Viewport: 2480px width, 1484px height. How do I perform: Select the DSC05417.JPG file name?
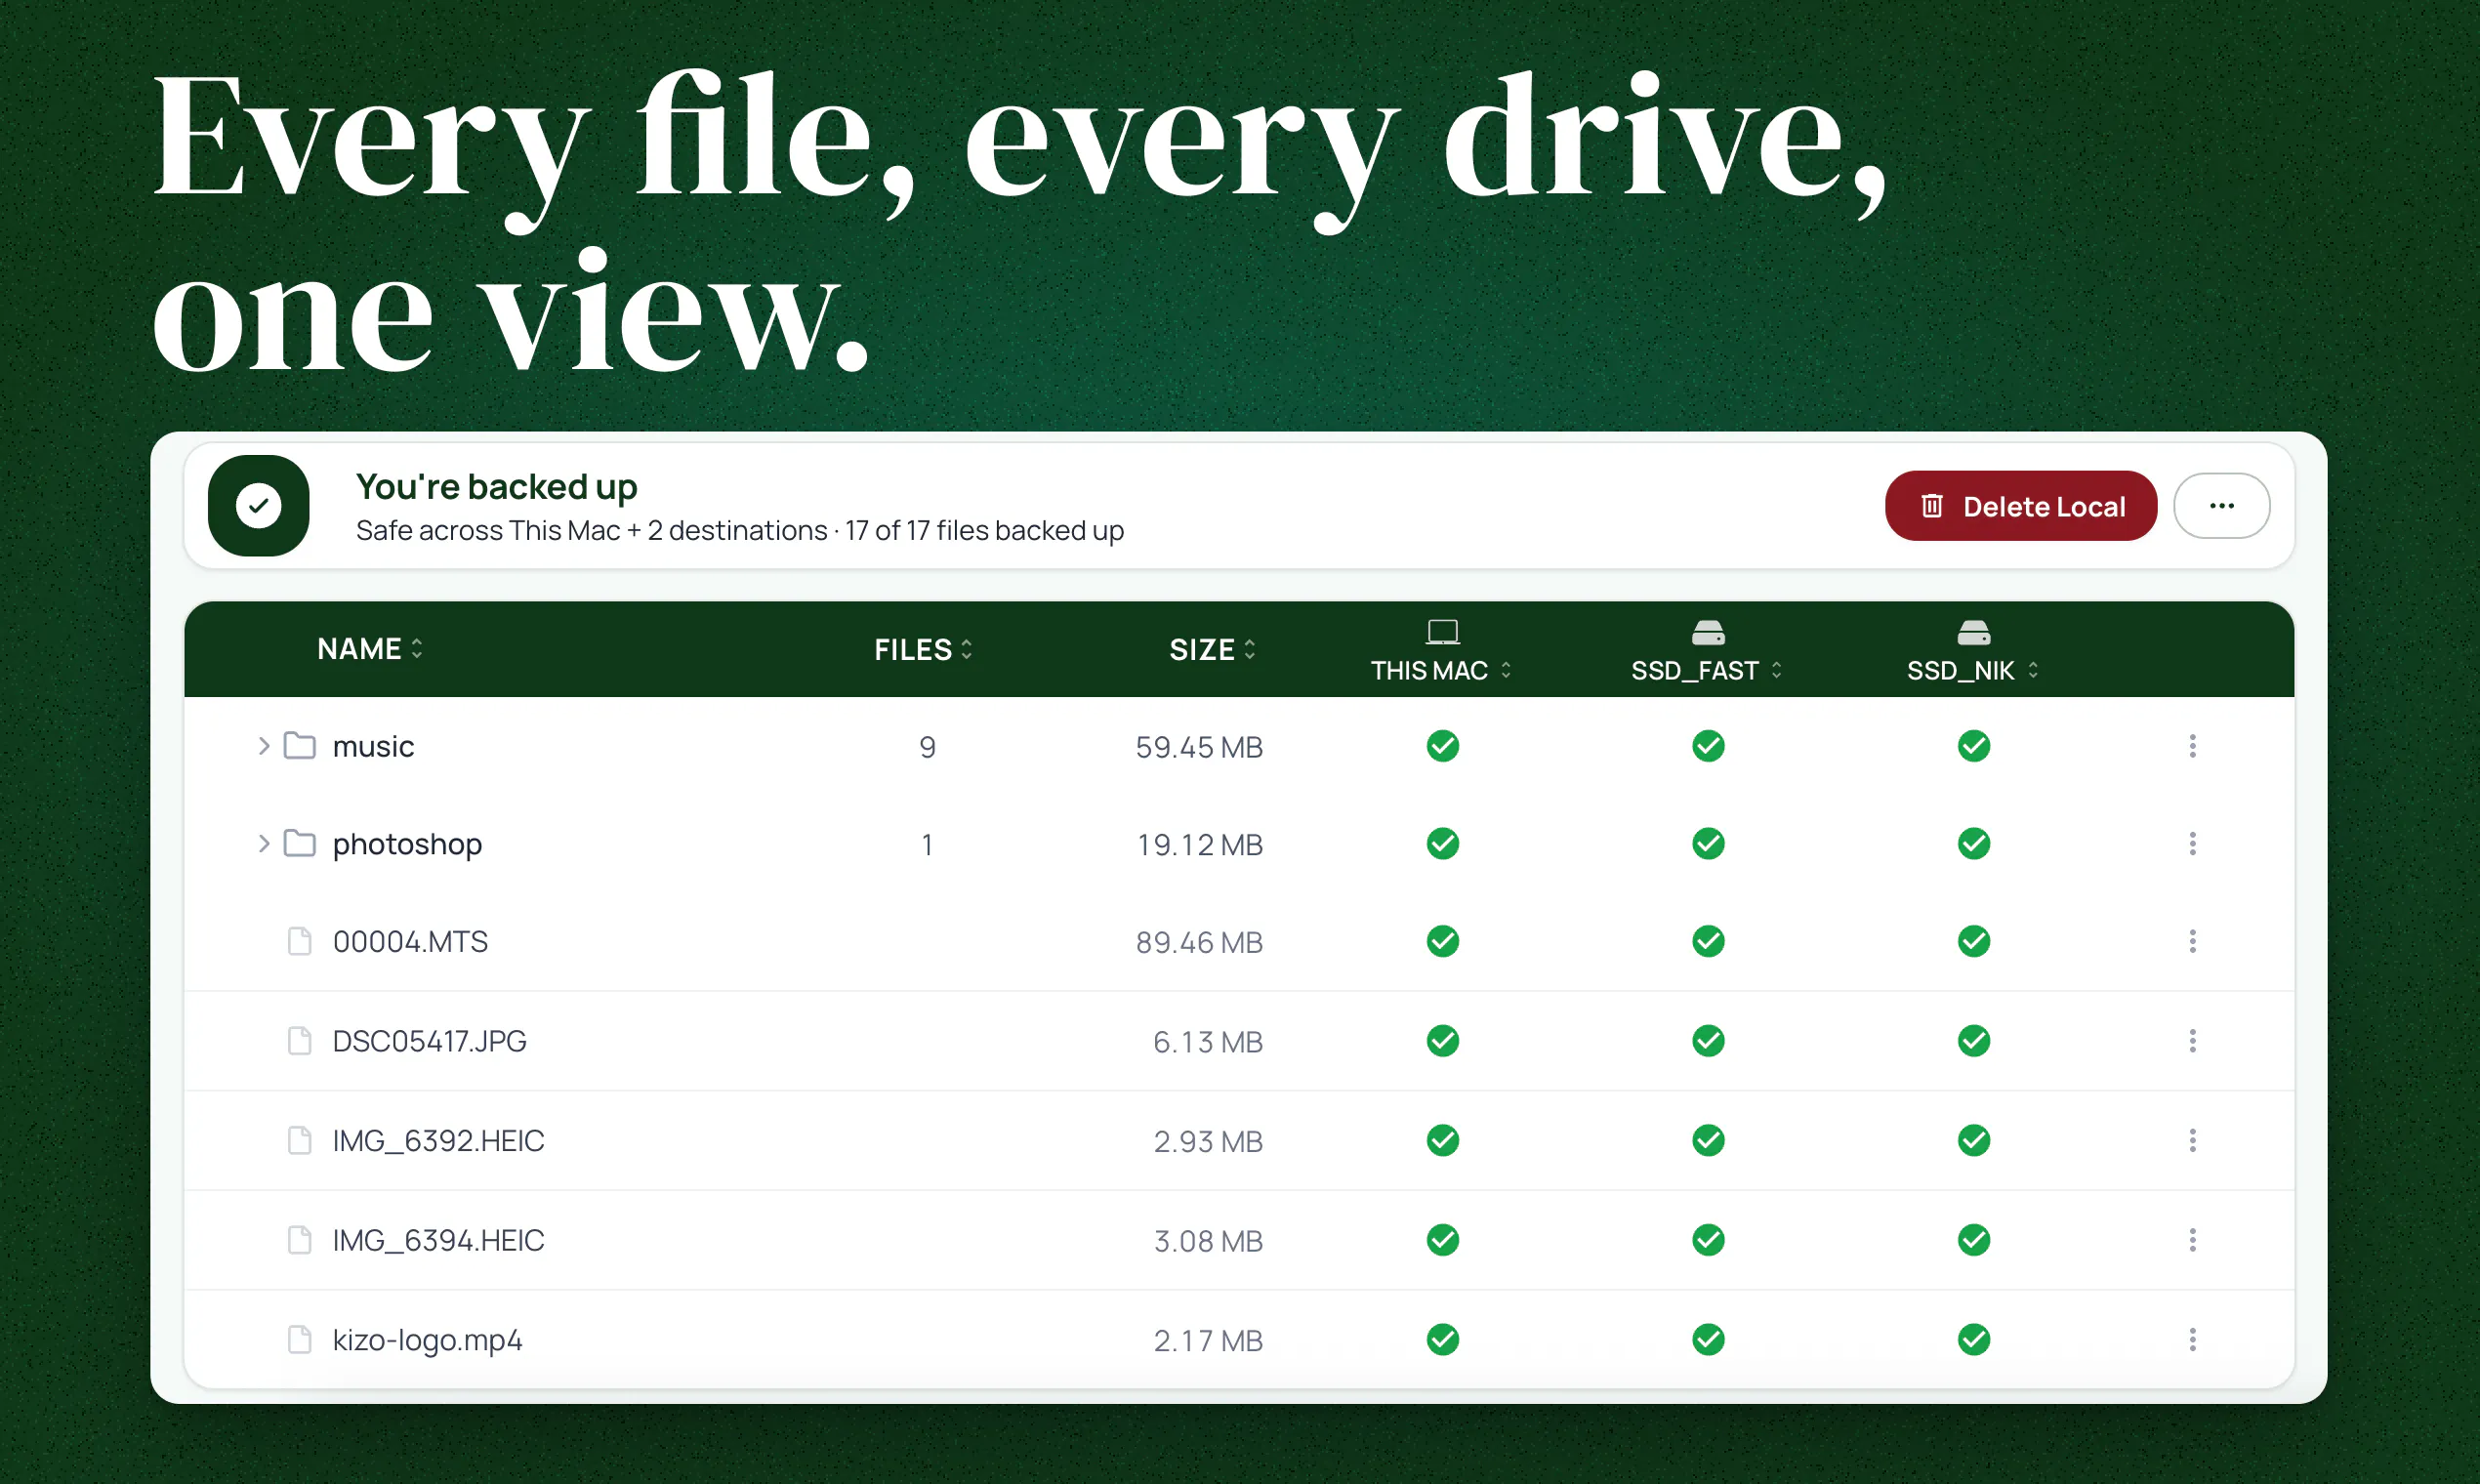pos(429,1041)
